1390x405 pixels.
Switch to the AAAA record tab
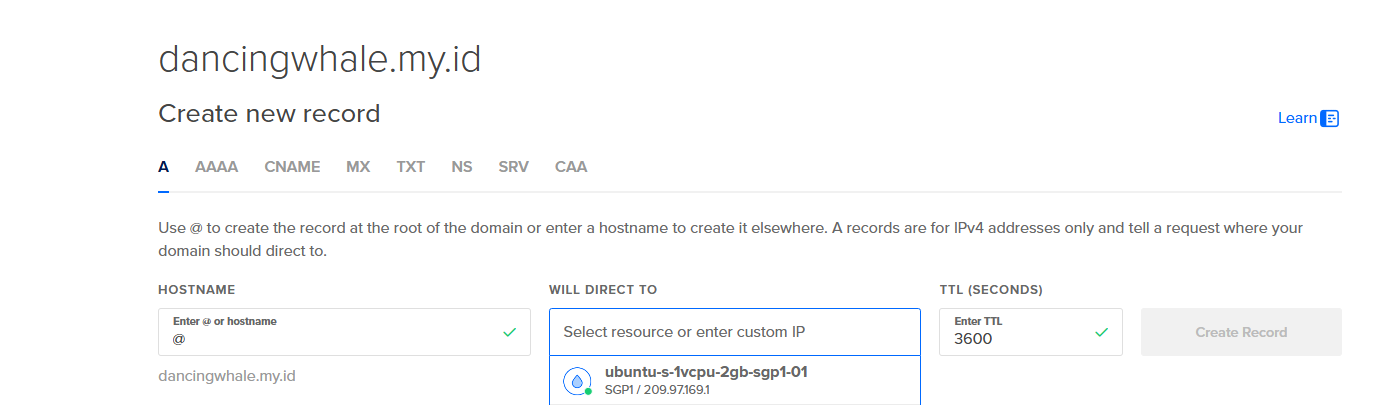point(216,167)
